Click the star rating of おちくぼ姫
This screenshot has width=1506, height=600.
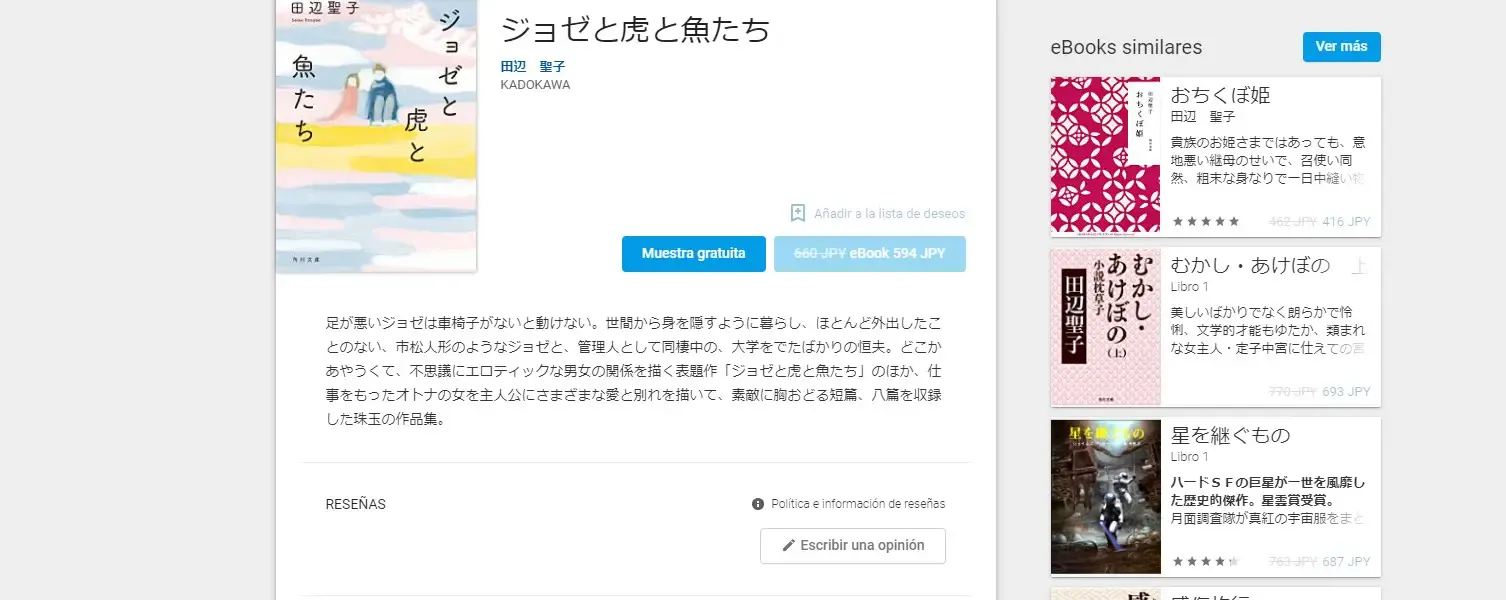(1206, 222)
